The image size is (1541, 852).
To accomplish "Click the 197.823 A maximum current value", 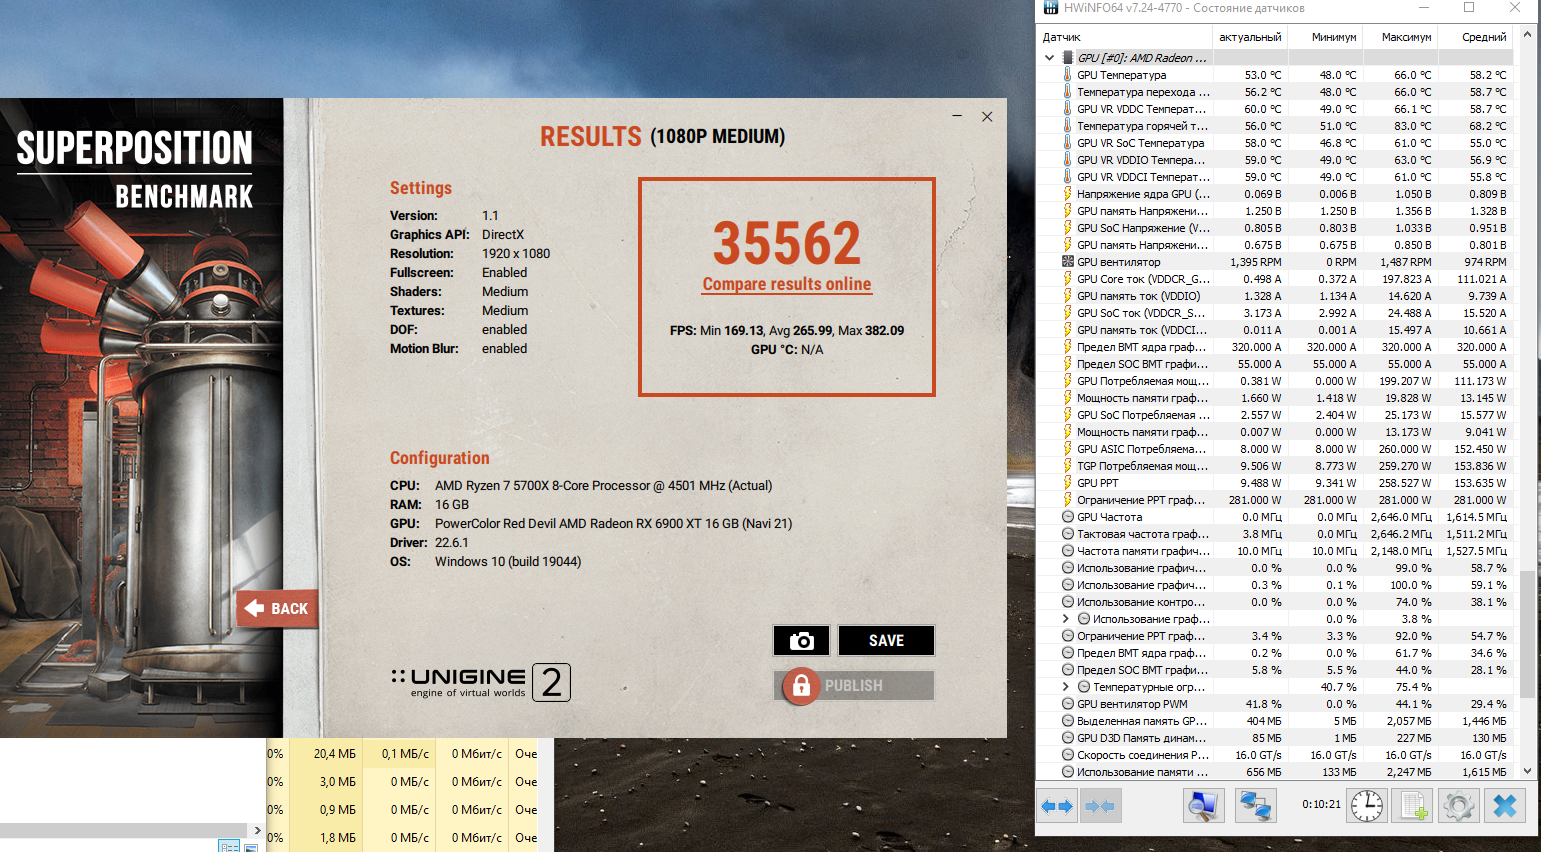I will click(1407, 279).
